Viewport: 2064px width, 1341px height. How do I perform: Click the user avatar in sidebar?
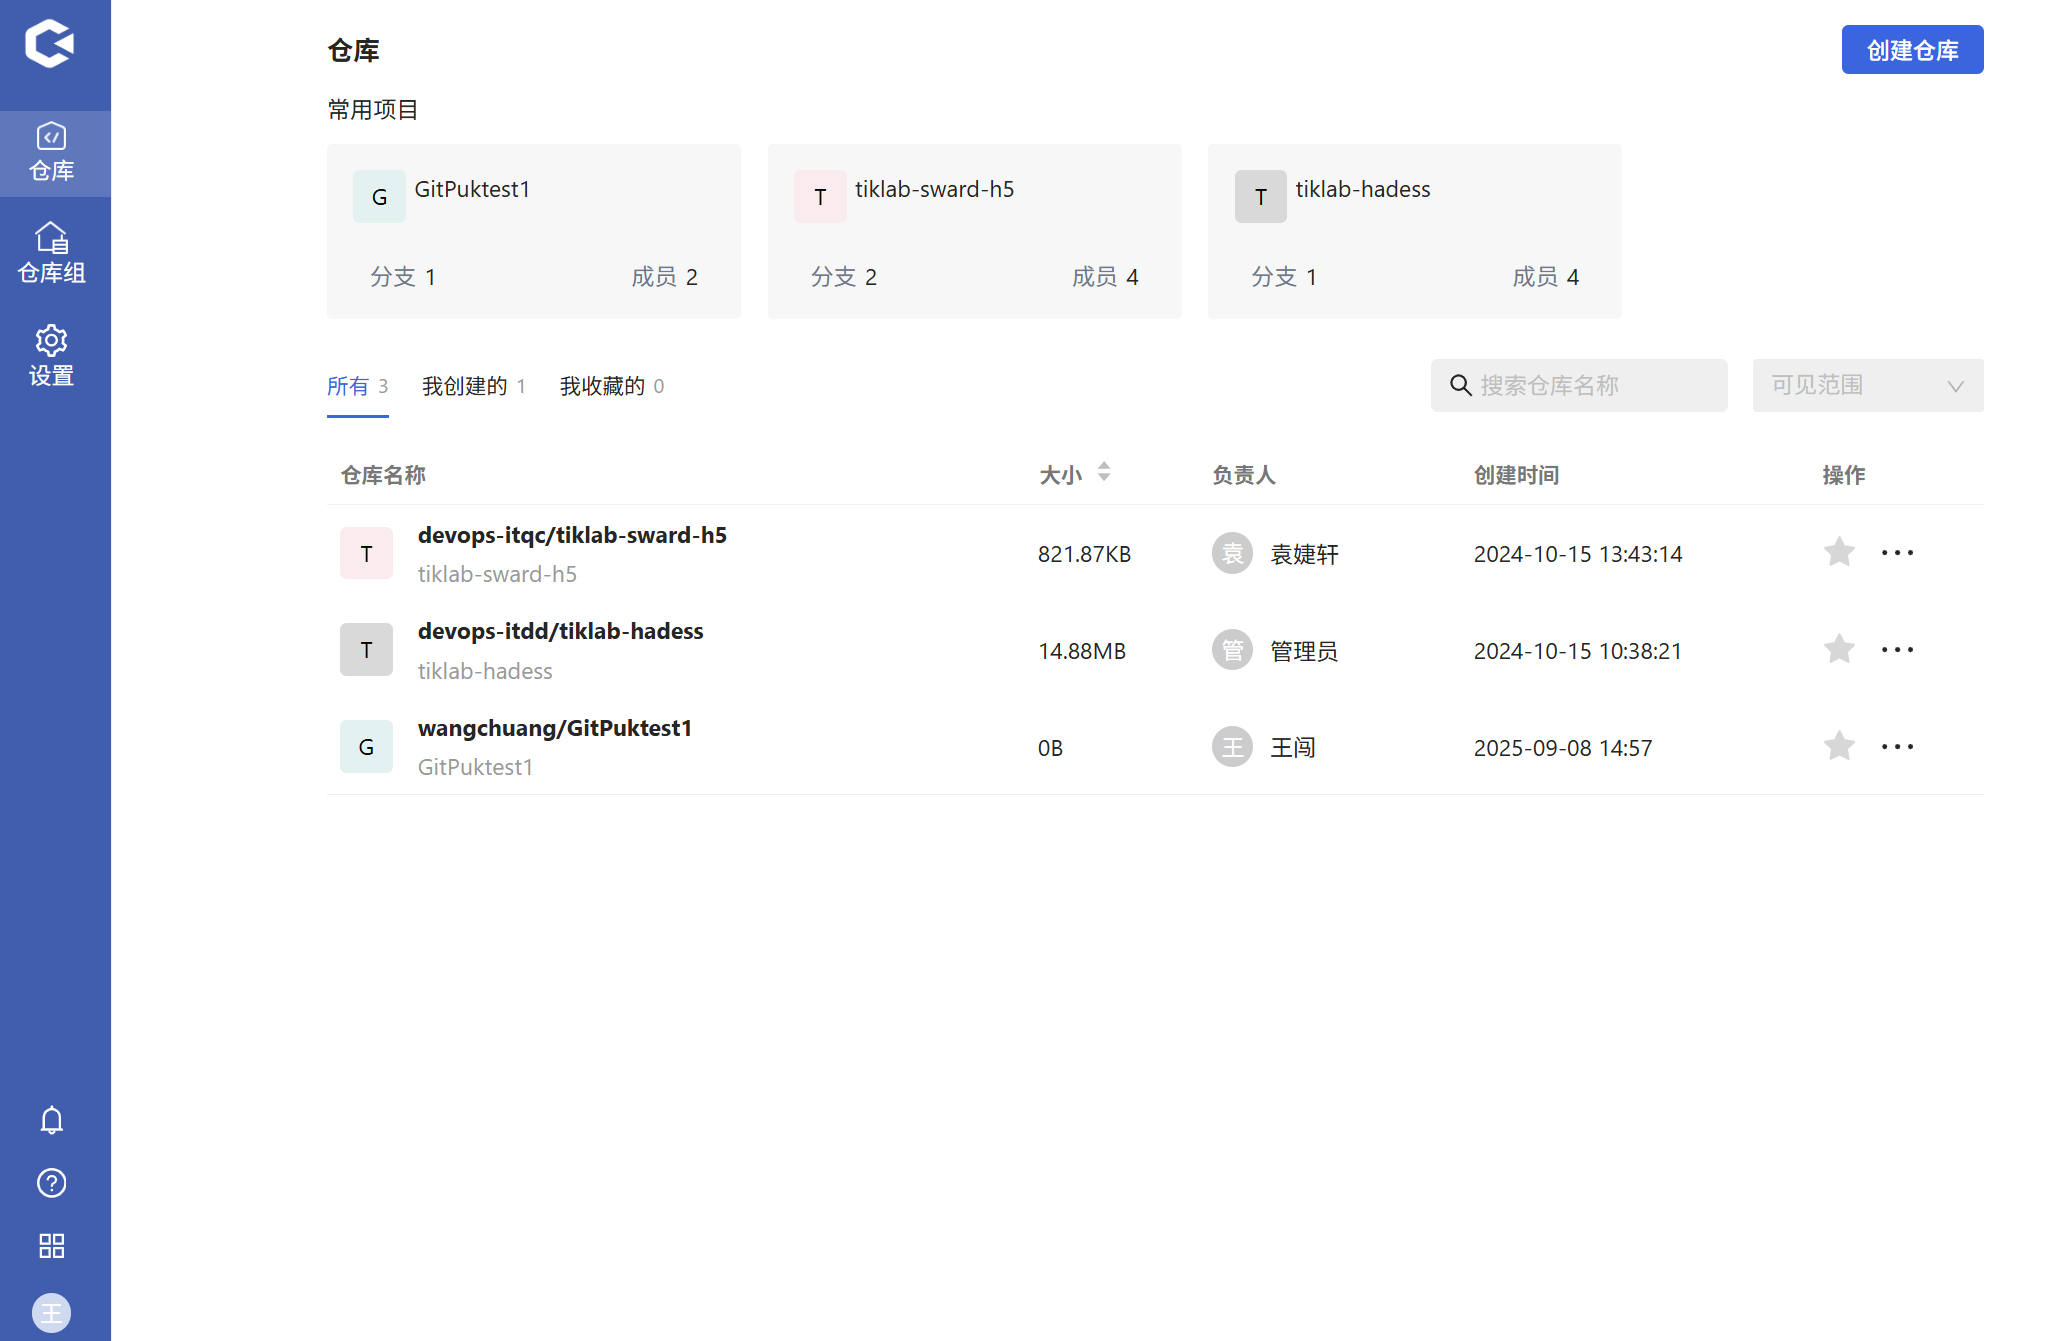point(51,1312)
